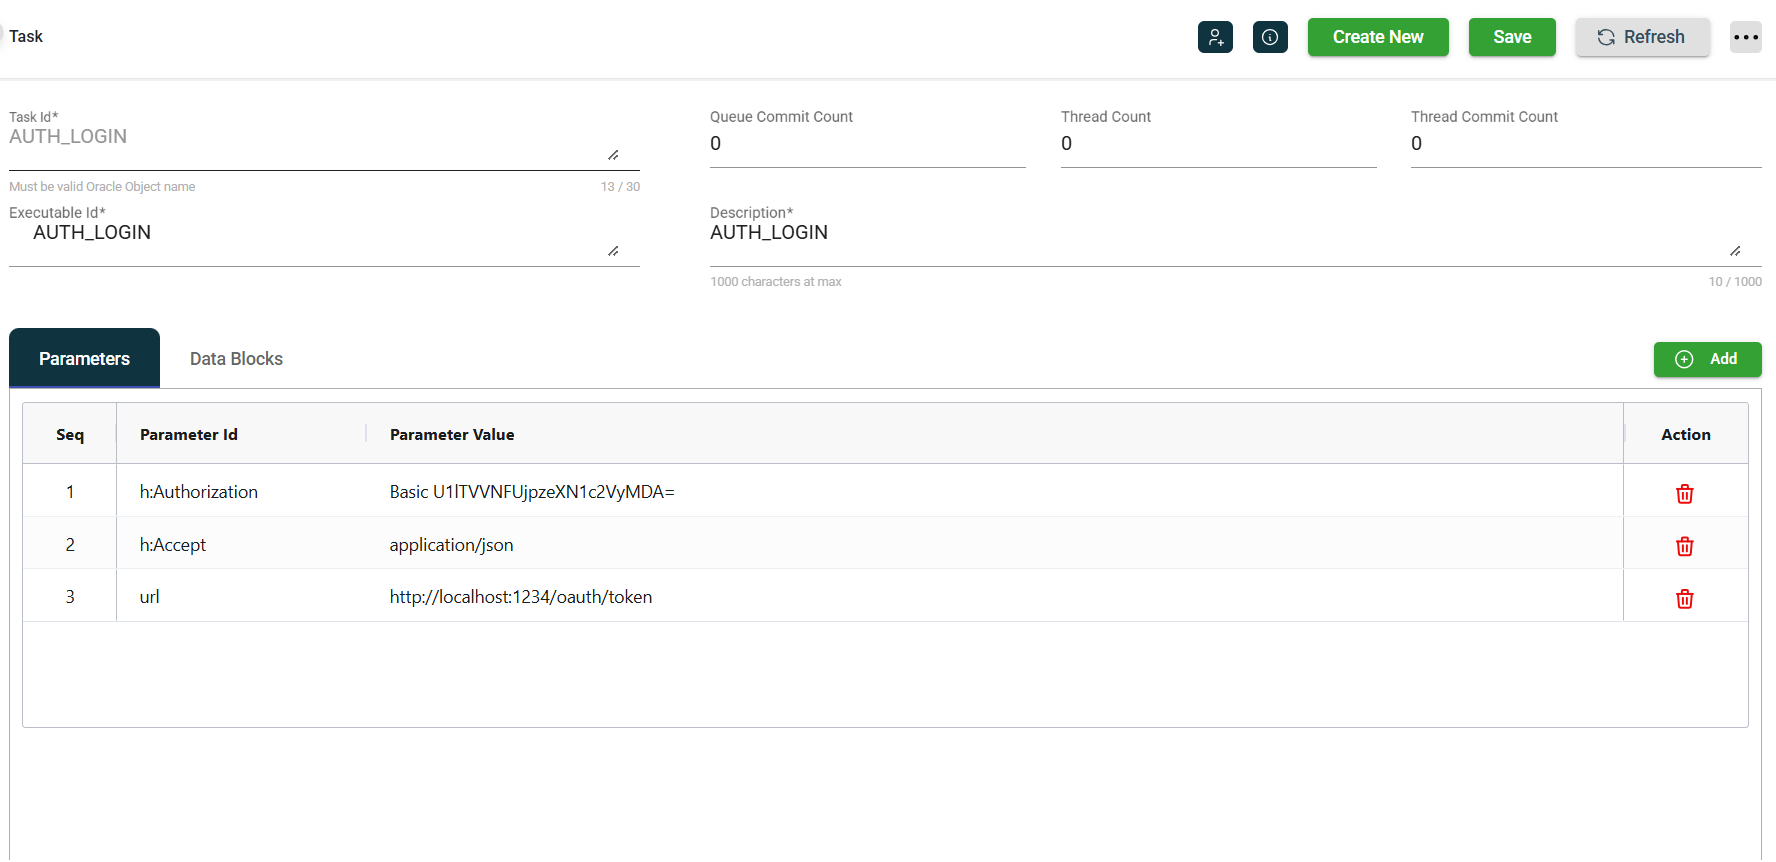Edit the Thread Commit Count field
The image size is (1776, 862).
click(x=1585, y=144)
